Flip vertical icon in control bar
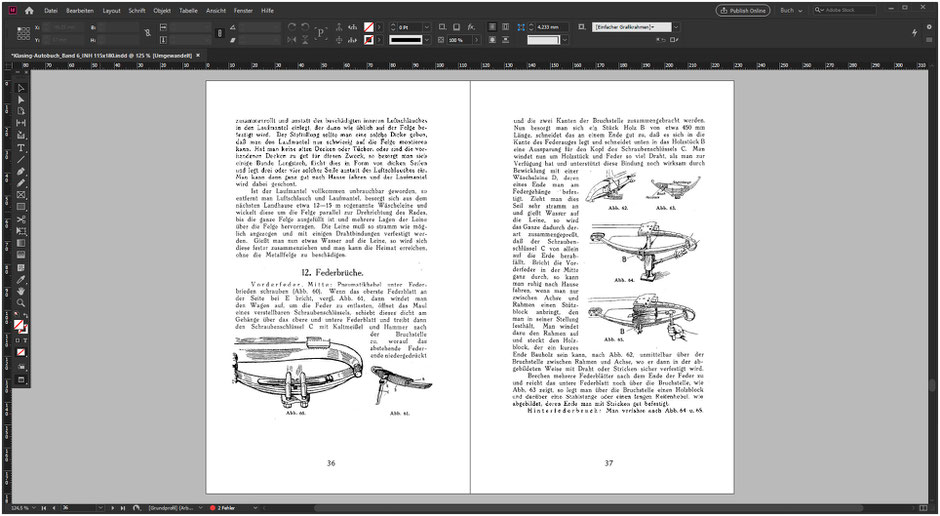The width and height of the screenshot is (940, 516). pos(305,40)
